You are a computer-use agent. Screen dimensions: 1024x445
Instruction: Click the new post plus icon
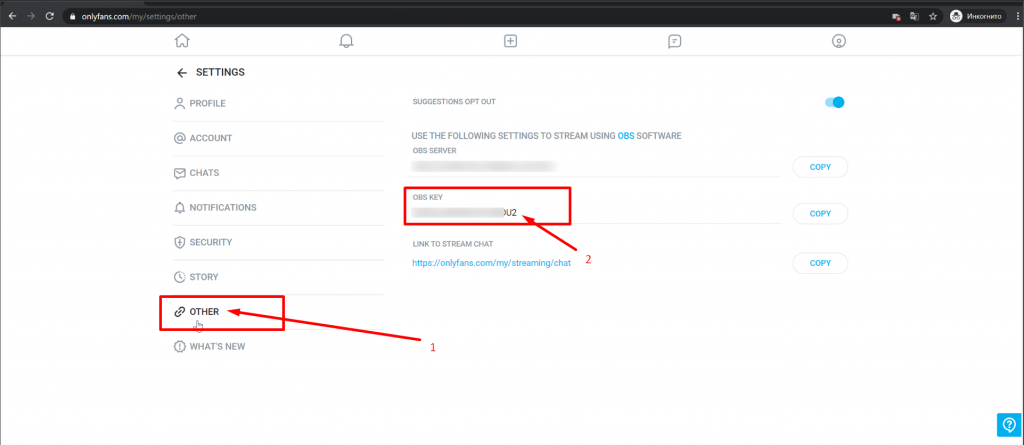[511, 41]
